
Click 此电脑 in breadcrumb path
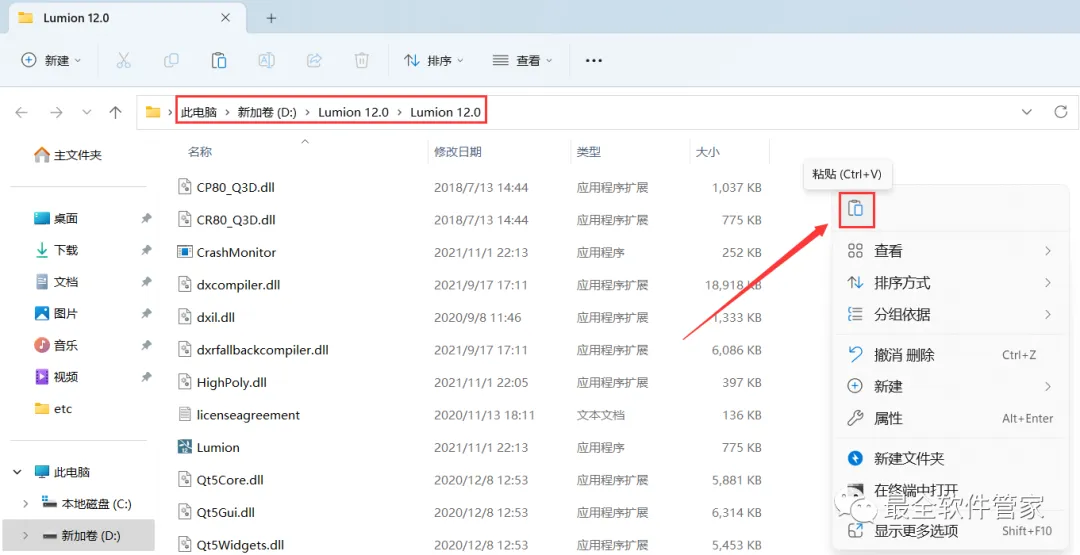point(198,112)
